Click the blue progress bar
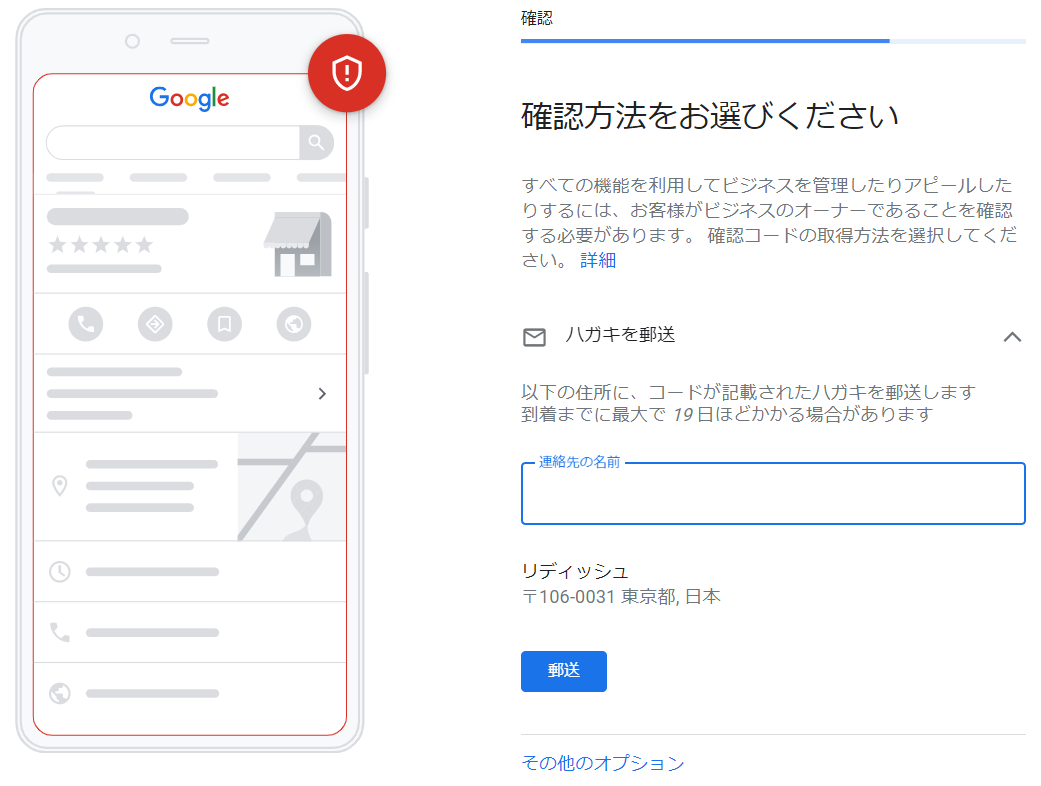Image resolution: width=1041 pixels, height=786 pixels. [x=705, y=41]
